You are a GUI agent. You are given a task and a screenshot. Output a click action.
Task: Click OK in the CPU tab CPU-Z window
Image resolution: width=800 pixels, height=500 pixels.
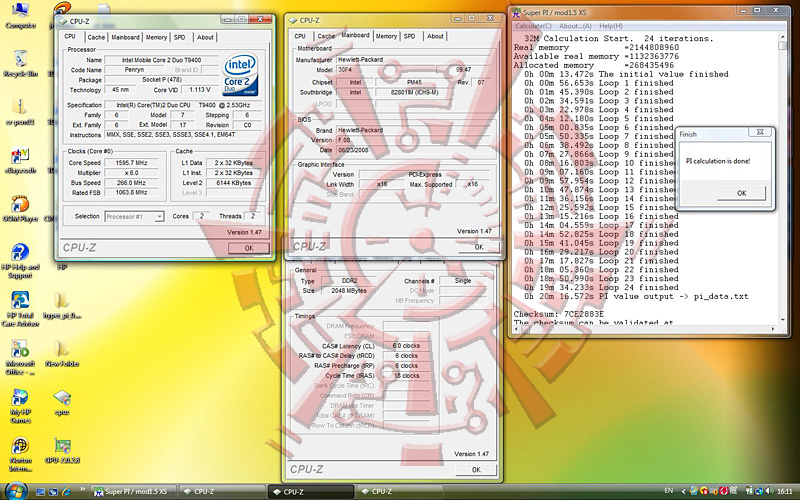tap(248, 248)
